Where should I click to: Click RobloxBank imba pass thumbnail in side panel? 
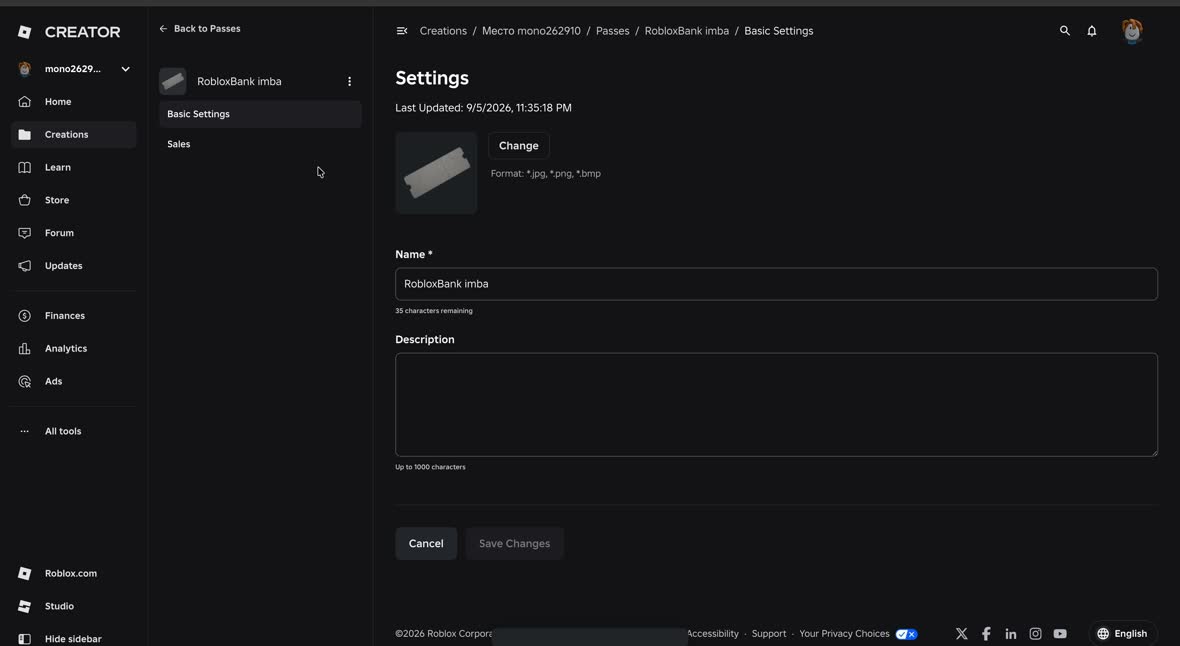[172, 81]
